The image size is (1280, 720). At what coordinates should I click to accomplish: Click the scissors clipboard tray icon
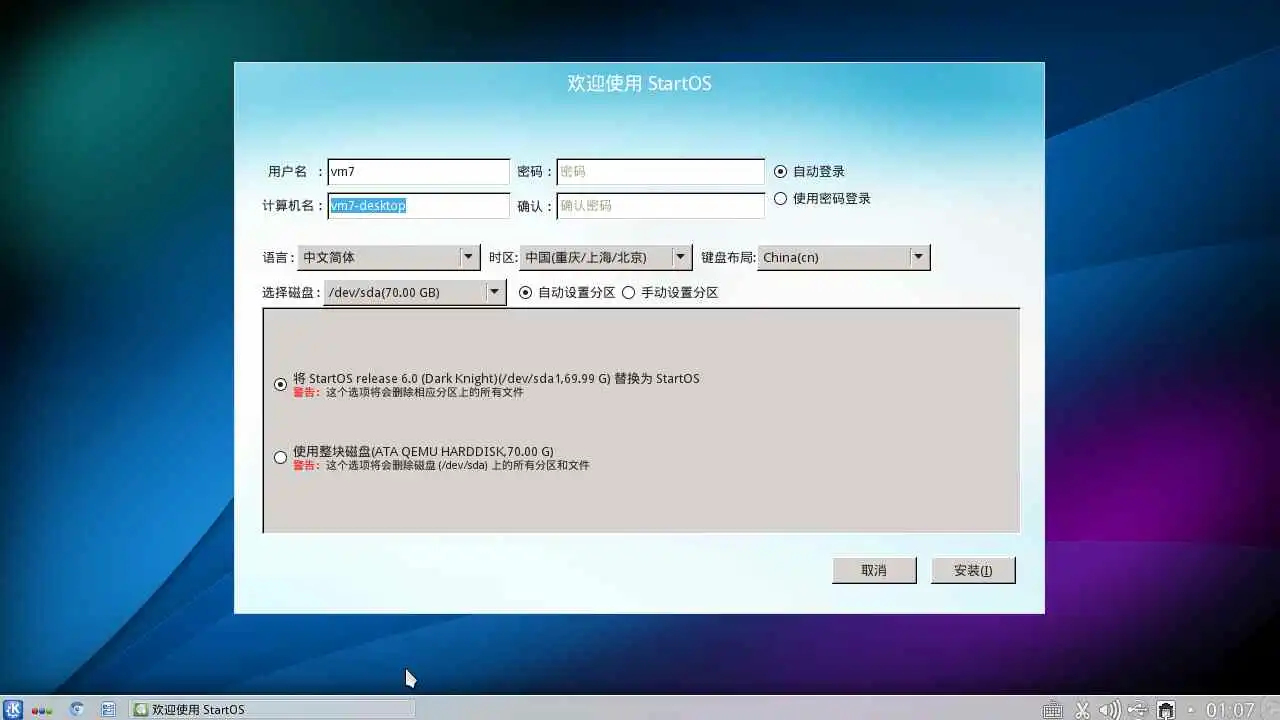[x=1082, y=710]
